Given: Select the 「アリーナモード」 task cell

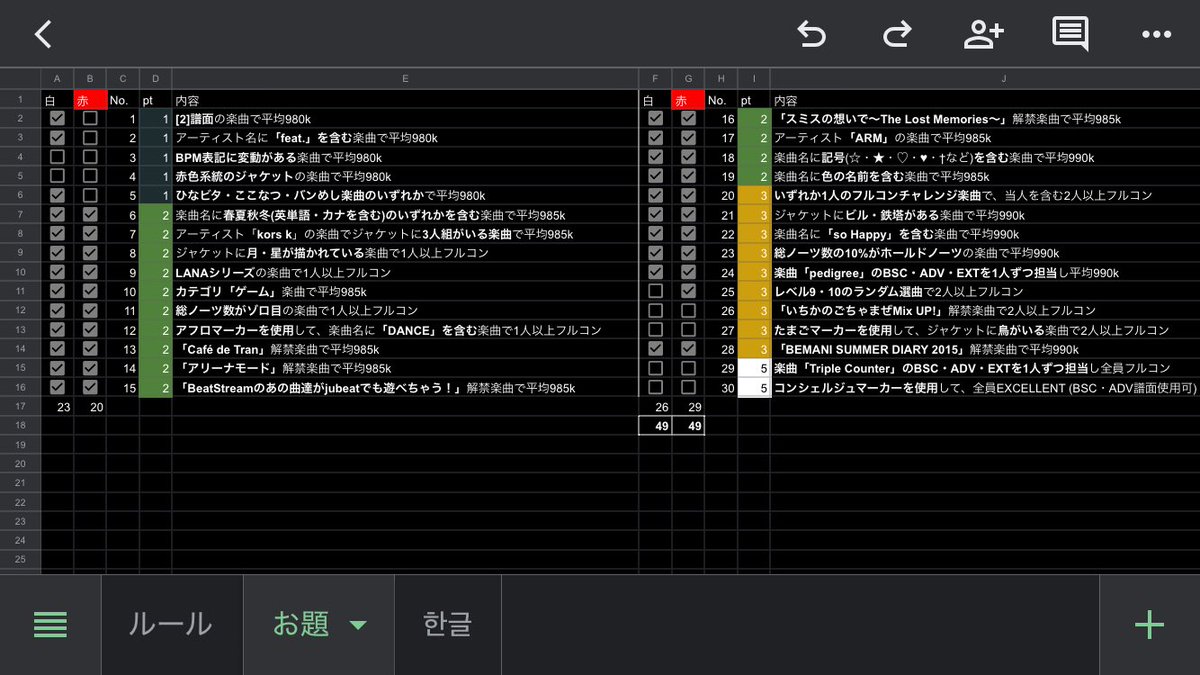Looking at the screenshot, I should (x=405, y=368).
